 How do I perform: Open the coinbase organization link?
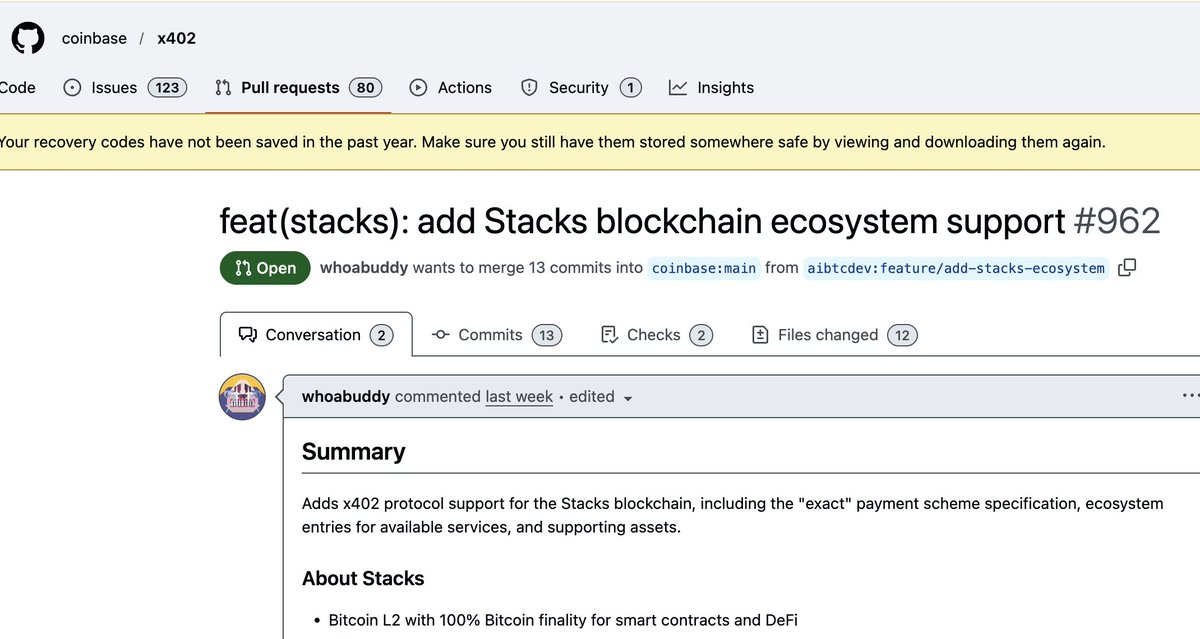pyautogui.click(x=94, y=38)
